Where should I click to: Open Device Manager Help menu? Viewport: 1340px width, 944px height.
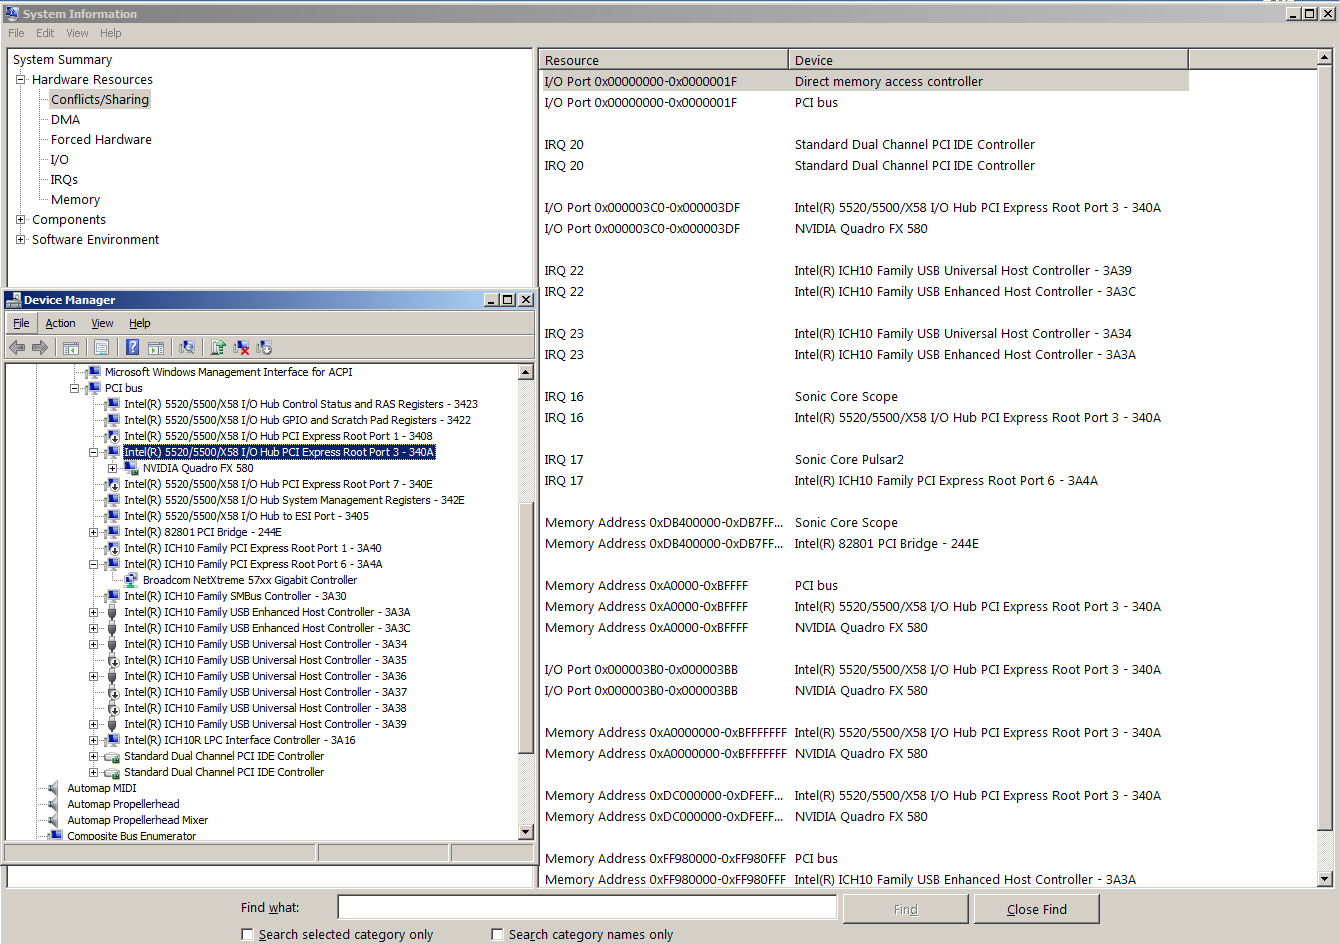[140, 323]
